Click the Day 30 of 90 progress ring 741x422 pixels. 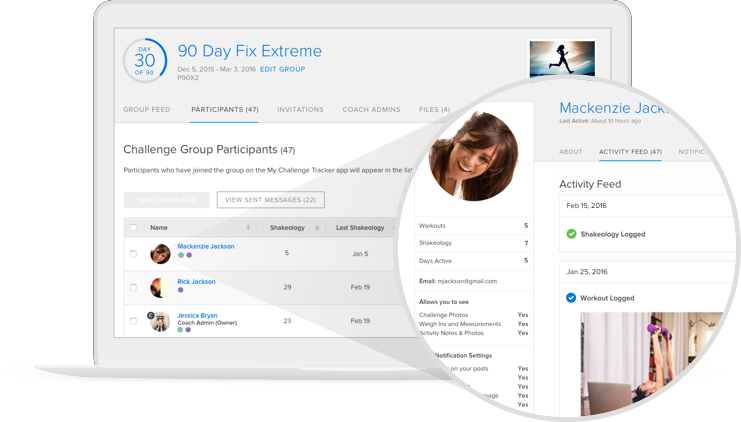coord(145,60)
